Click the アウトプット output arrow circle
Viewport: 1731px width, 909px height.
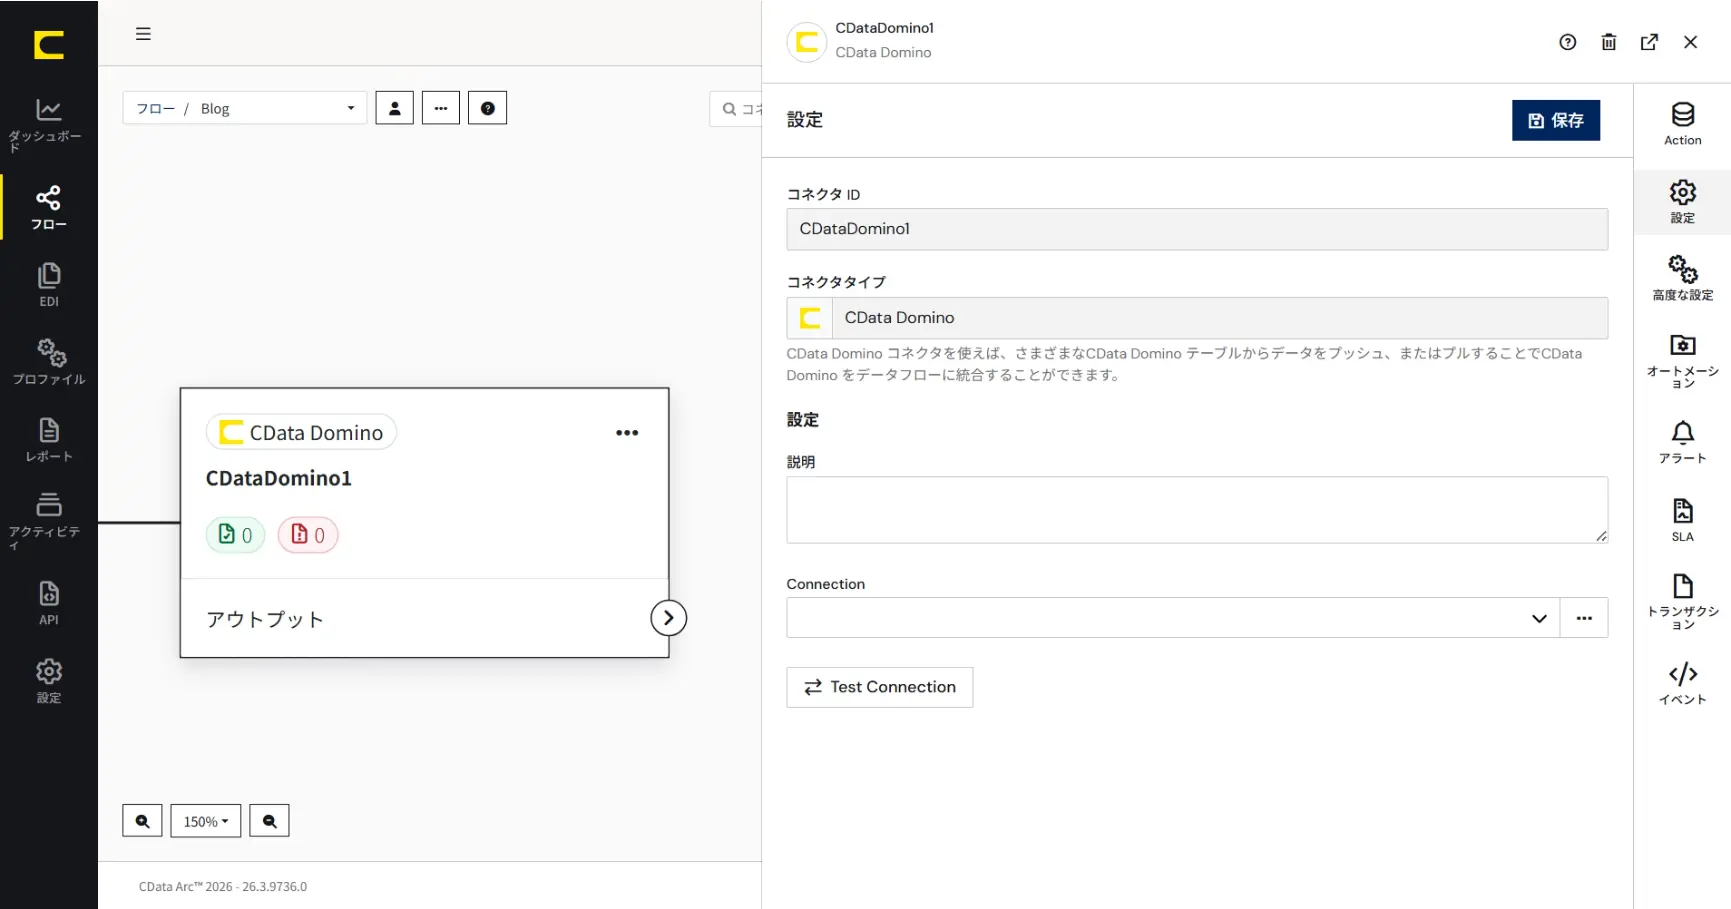point(668,618)
